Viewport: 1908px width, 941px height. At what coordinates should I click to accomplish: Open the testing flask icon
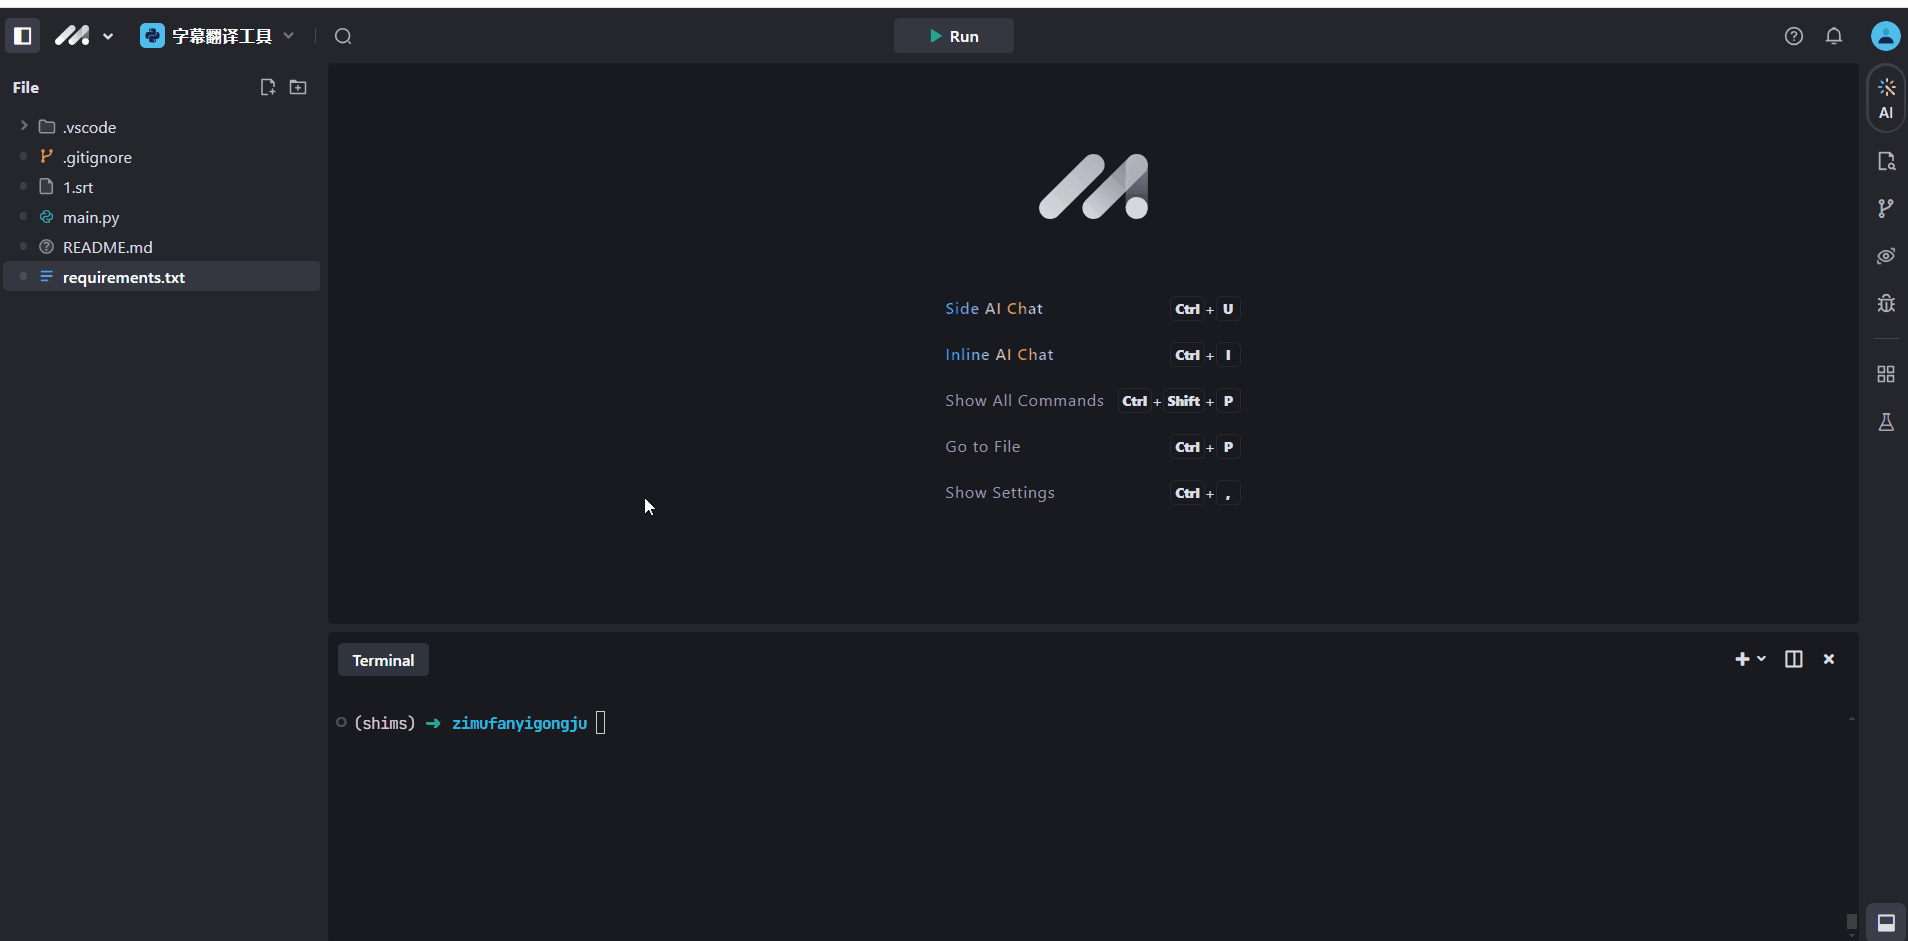1886,422
